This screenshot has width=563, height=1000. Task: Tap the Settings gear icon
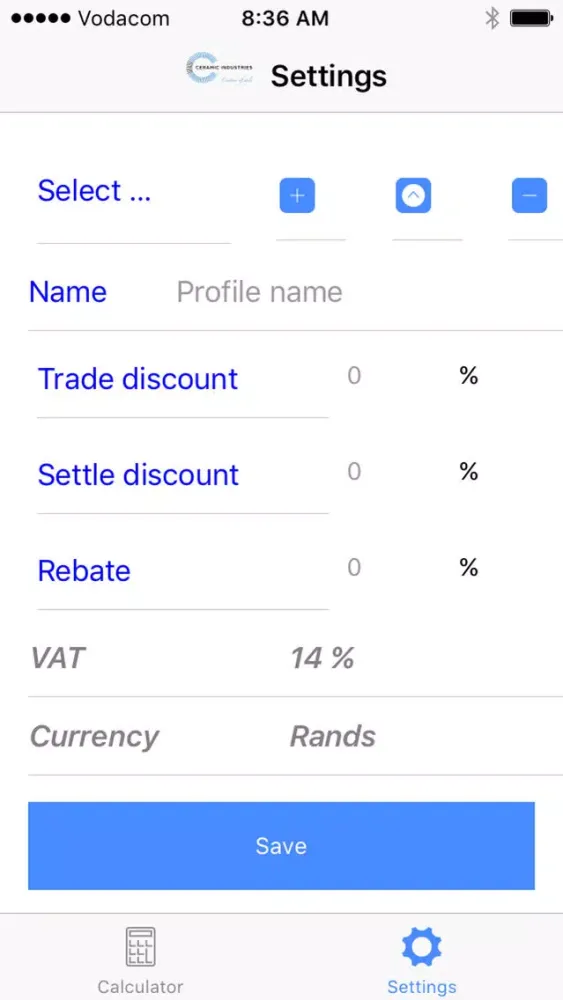point(421,947)
